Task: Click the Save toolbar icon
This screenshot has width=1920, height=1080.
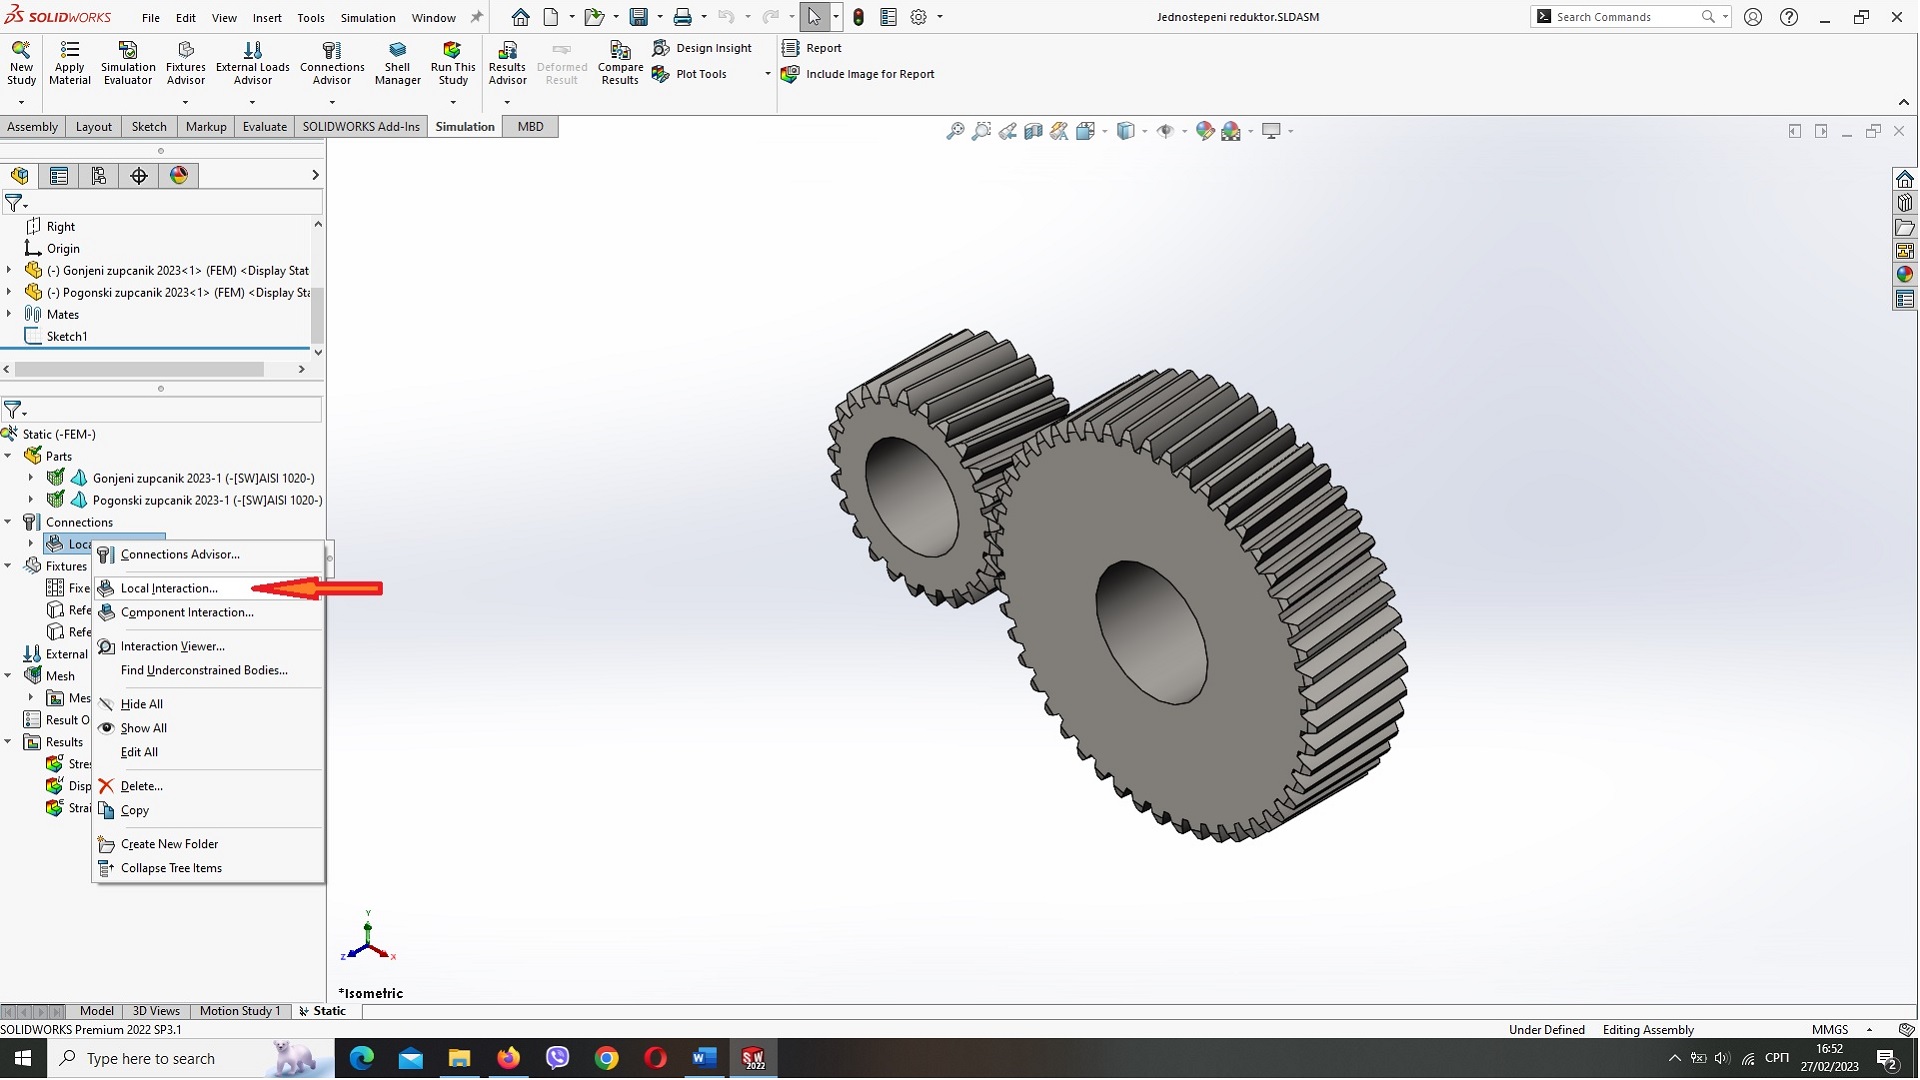Action: [x=638, y=17]
